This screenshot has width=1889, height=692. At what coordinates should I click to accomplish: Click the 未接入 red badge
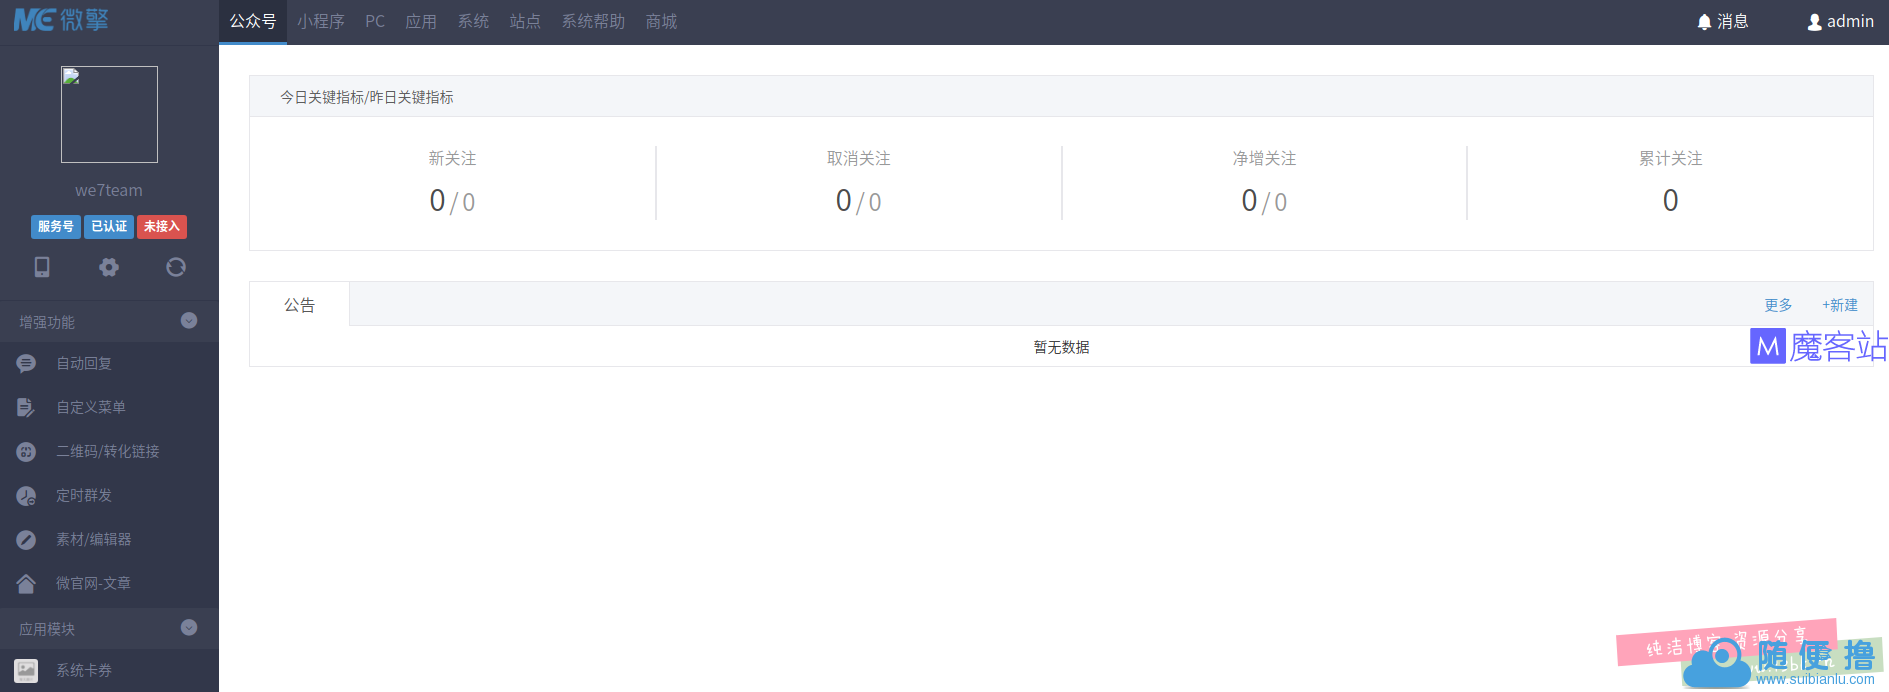tap(162, 227)
